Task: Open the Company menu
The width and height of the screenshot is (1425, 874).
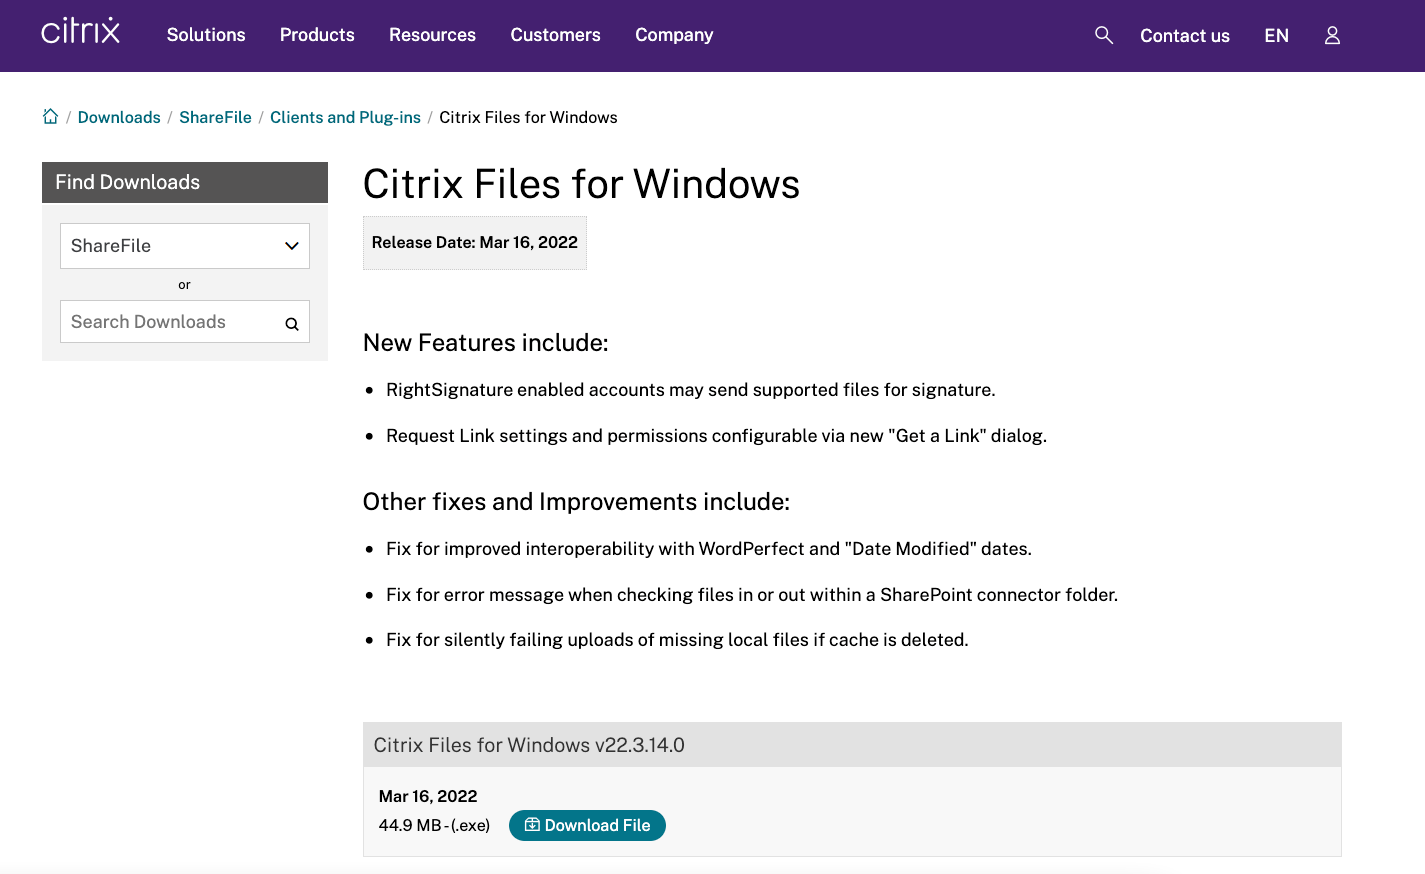Action: 674,35
